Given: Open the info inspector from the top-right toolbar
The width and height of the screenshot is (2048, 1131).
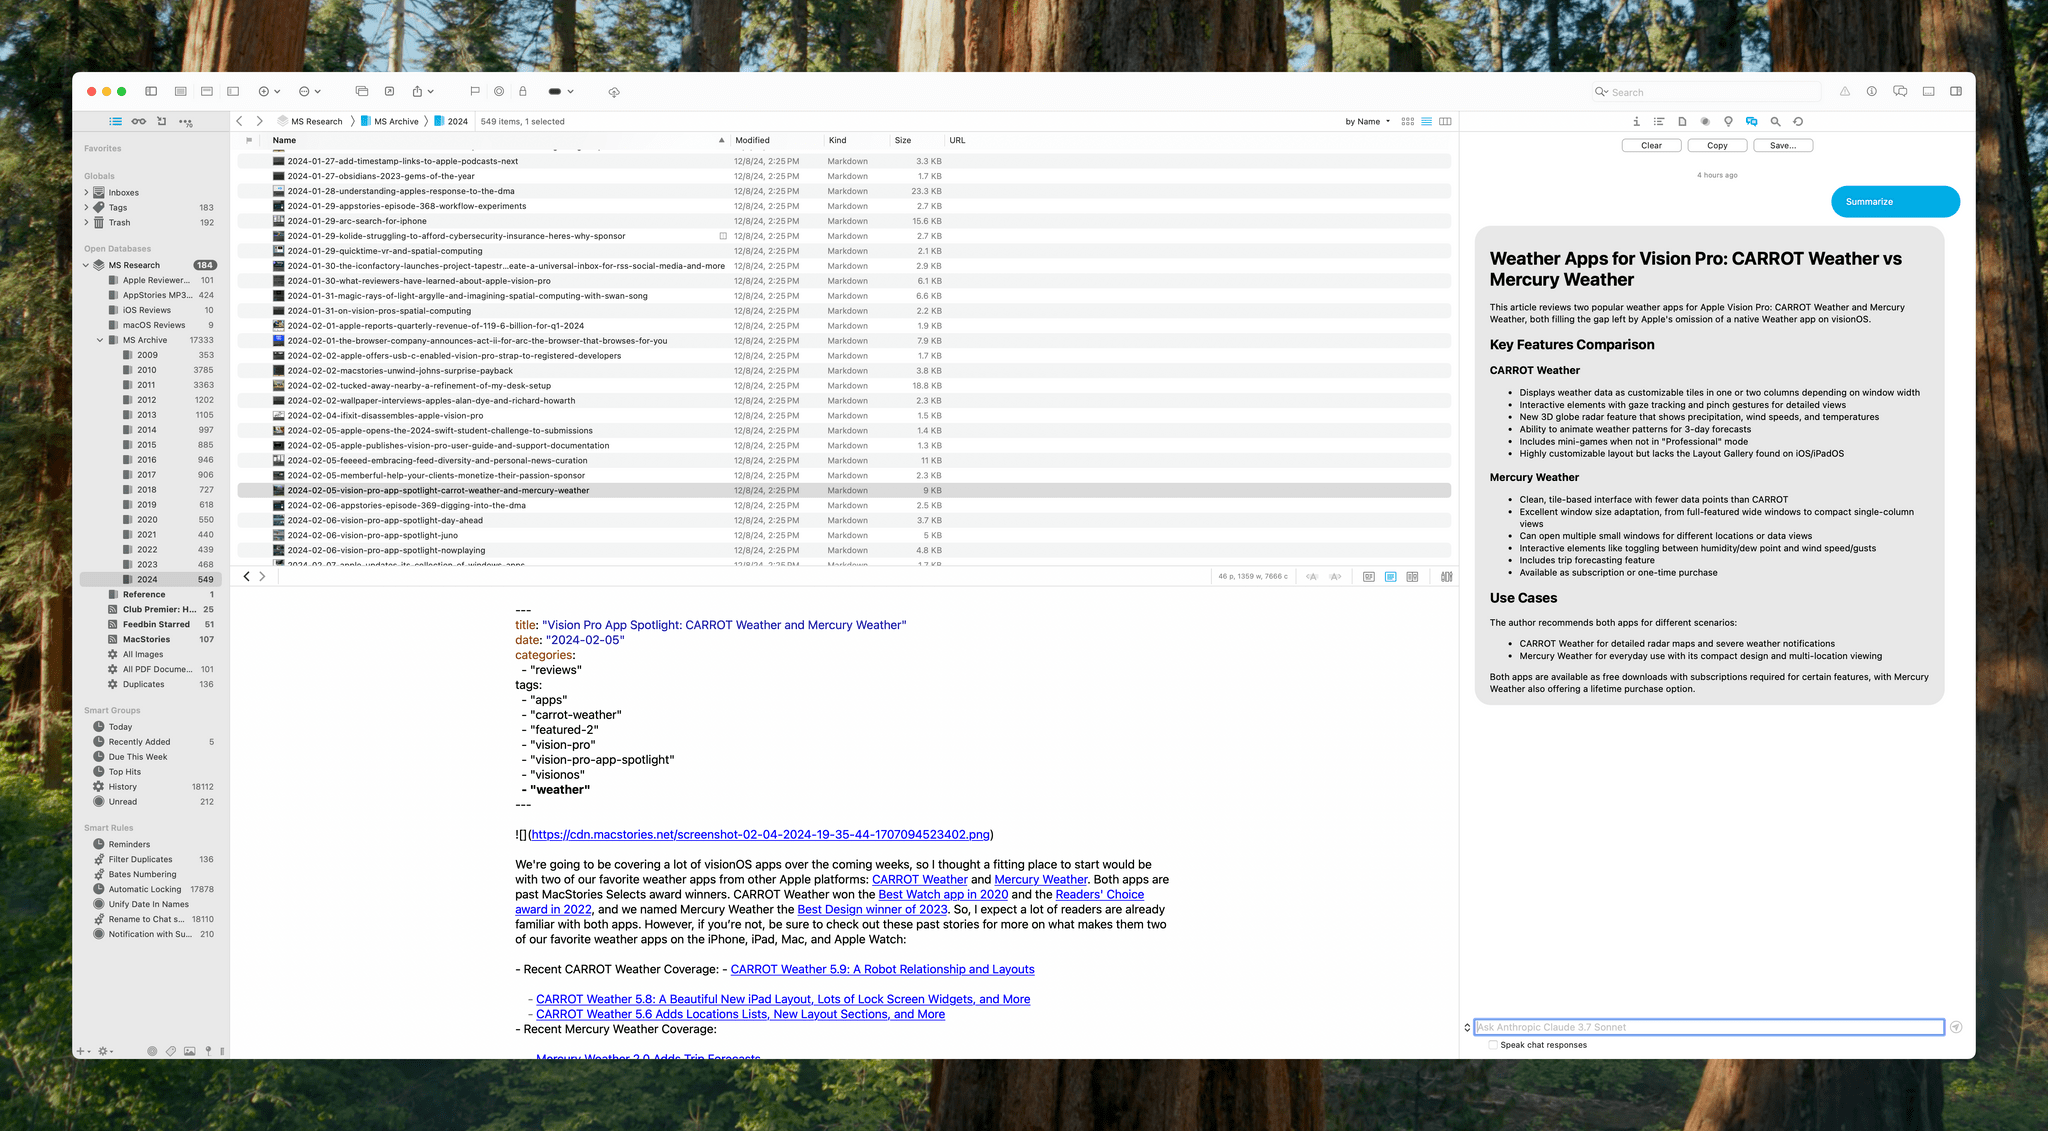Looking at the screenshot, I should click(1872, 91).
